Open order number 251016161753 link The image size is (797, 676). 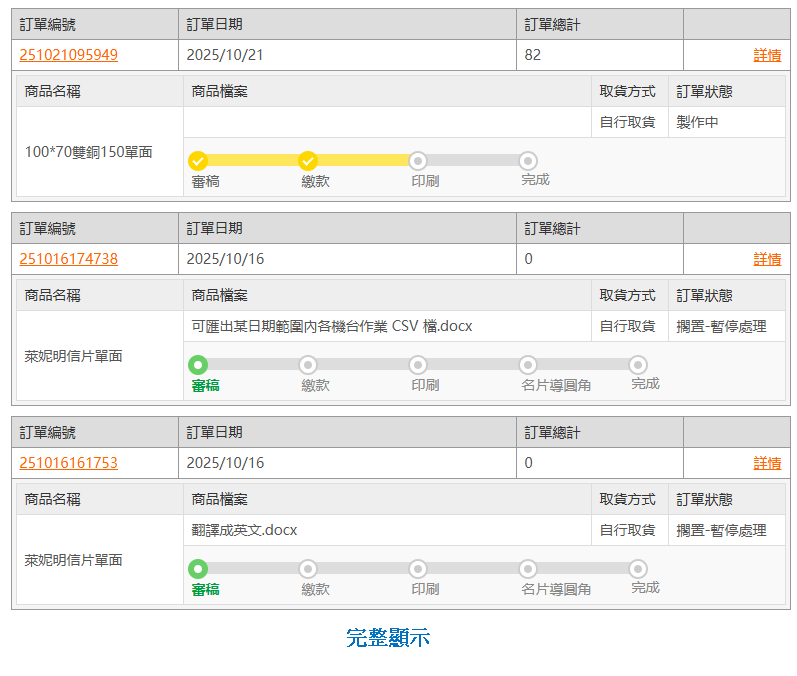(x=68, y=463)
